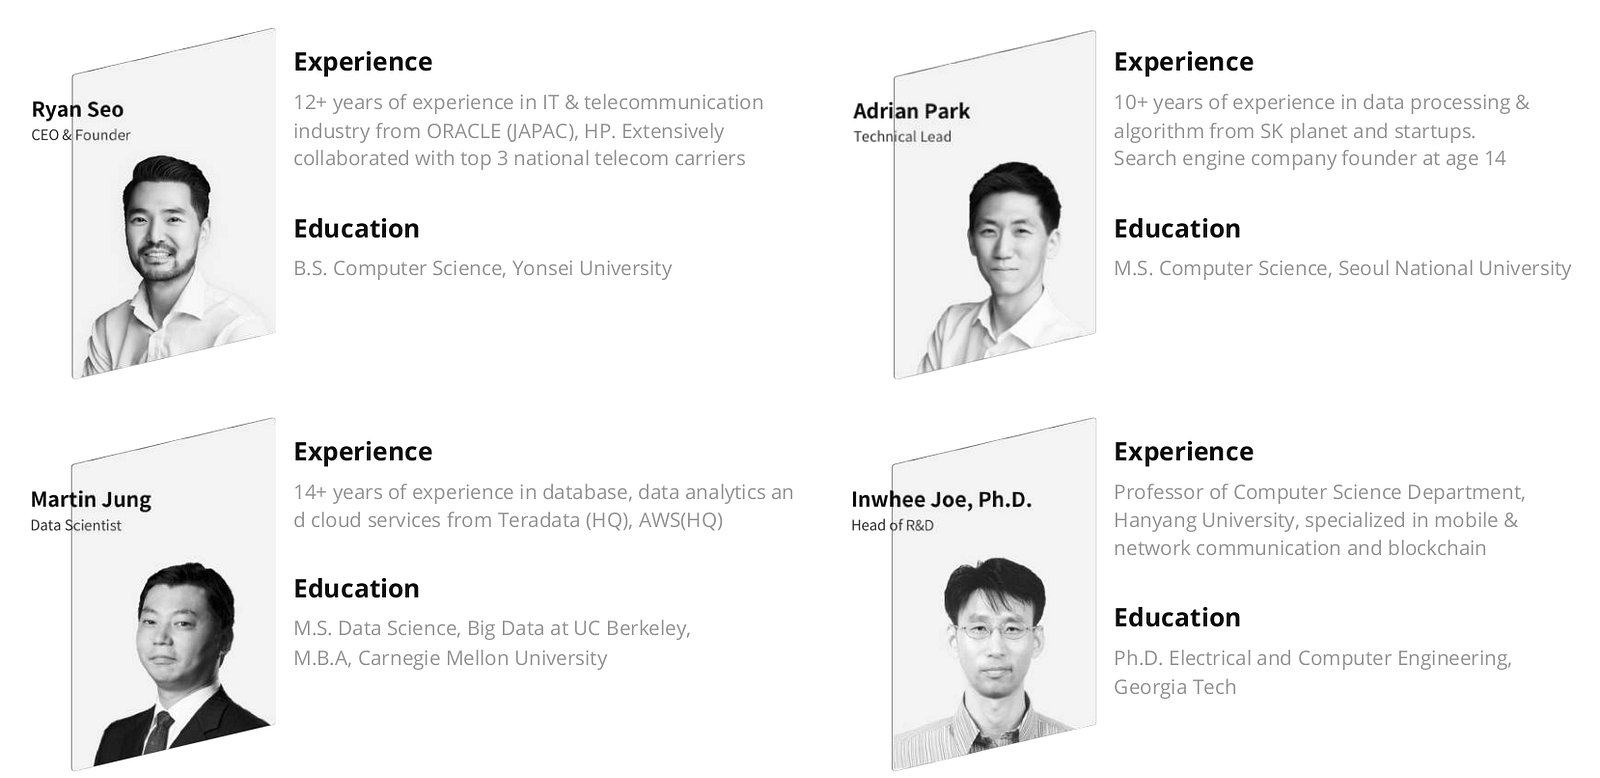
Task: Click the Head of R&D title
Action: click(892, 525)
